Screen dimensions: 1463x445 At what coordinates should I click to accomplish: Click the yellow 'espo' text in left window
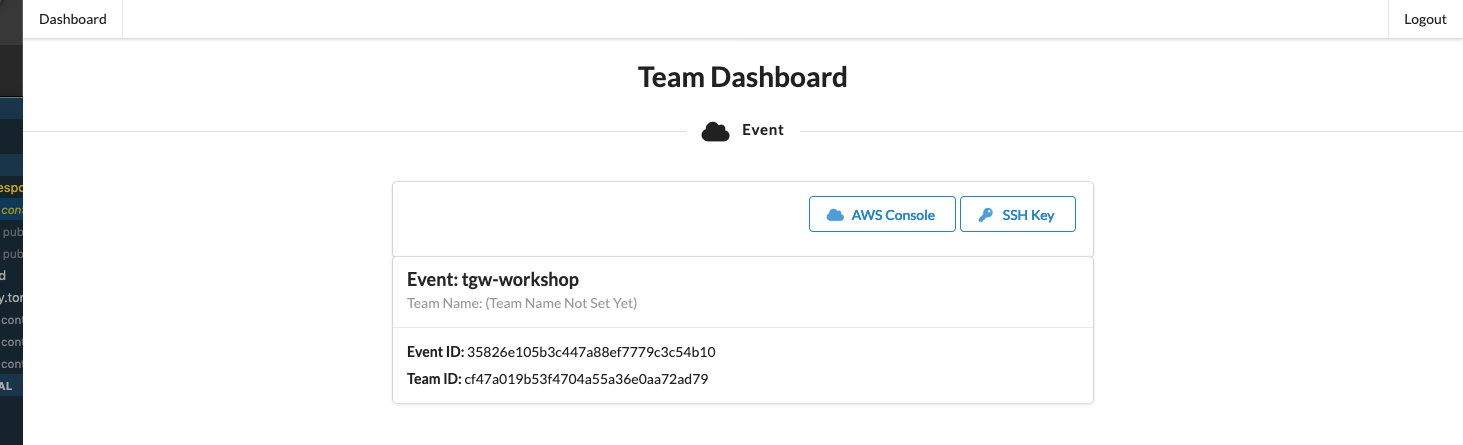(11, 187)
